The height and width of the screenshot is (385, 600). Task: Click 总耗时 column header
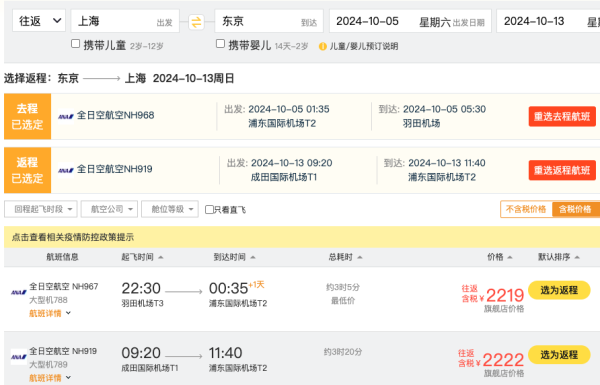pyautogui.click(x=341, y=257)
